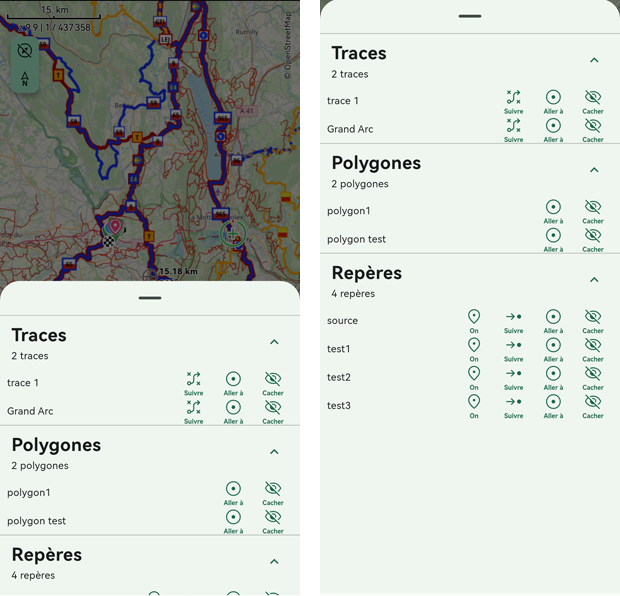Follow trace 1 in the left panel
Viewport: 620px width, 596px height.
tap(193, 383)
